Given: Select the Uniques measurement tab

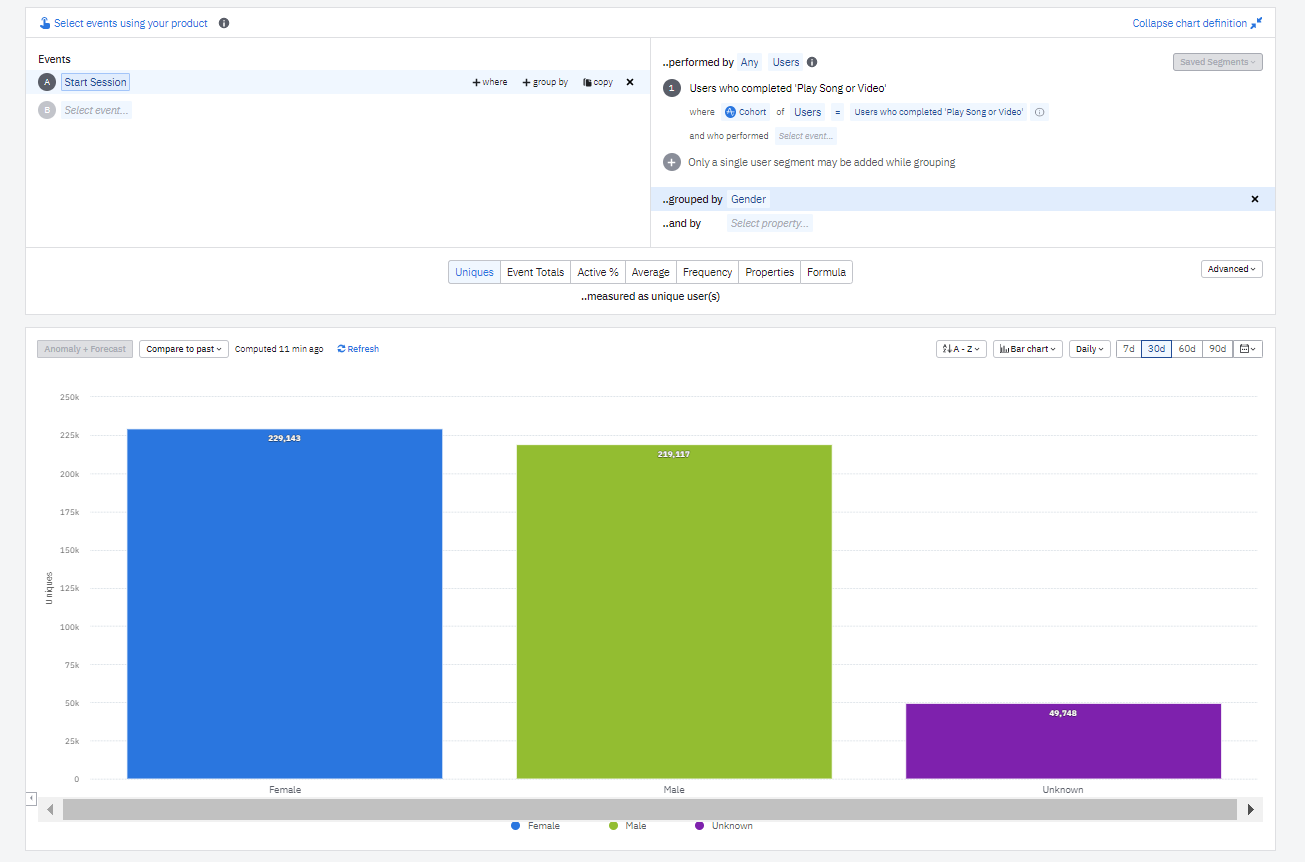Looking at the screenshot, I should tap(474, 272).
